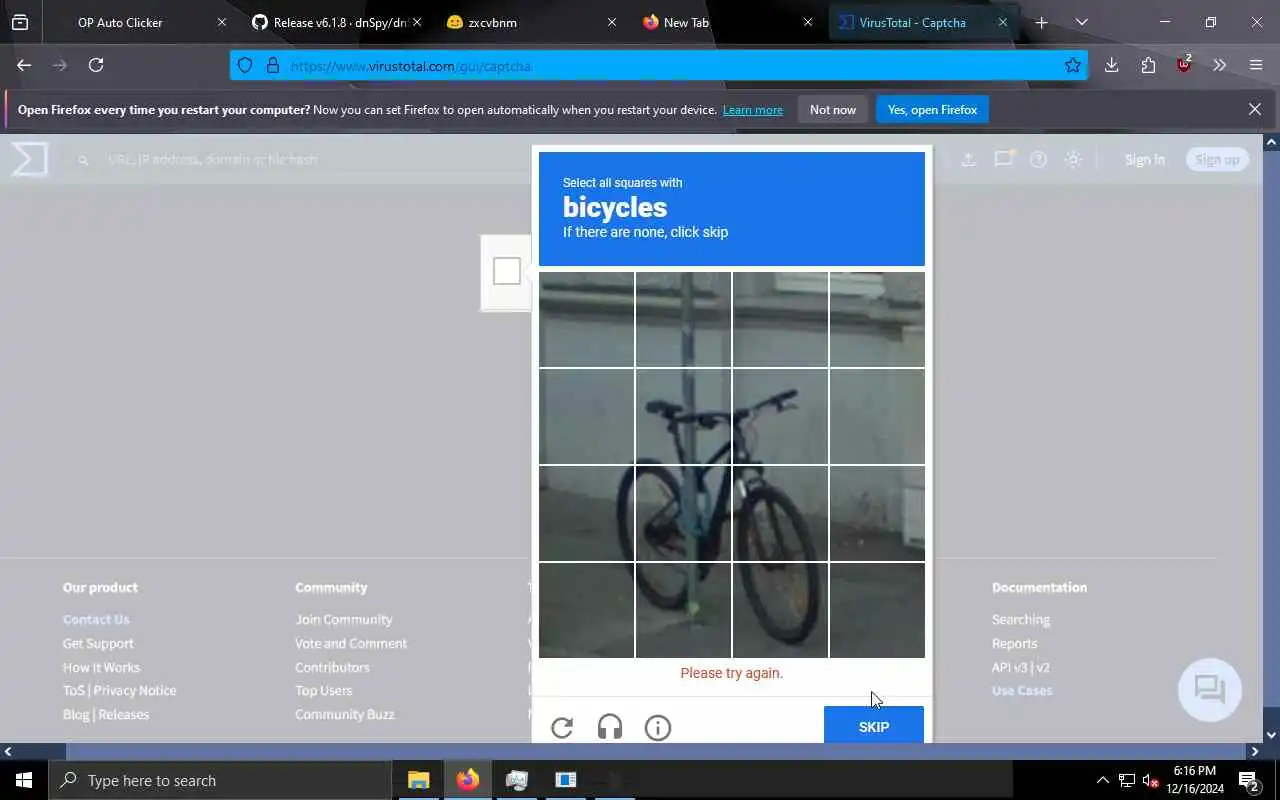
Task: Open Contact Us footer link
Action: [x=96, y=619]
